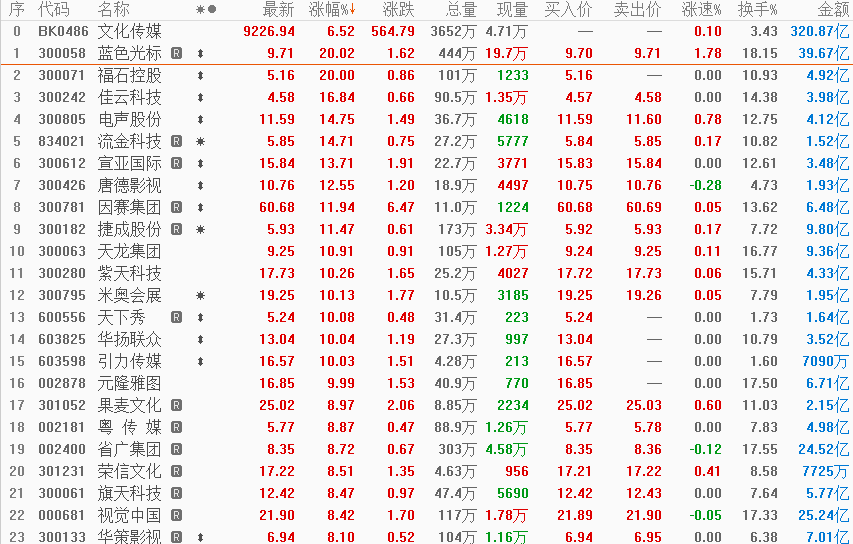The width and height of the screenshot is (853, 544).
Task: Click the marker icon in 因赛集团 row
Action: coord(200,207)
